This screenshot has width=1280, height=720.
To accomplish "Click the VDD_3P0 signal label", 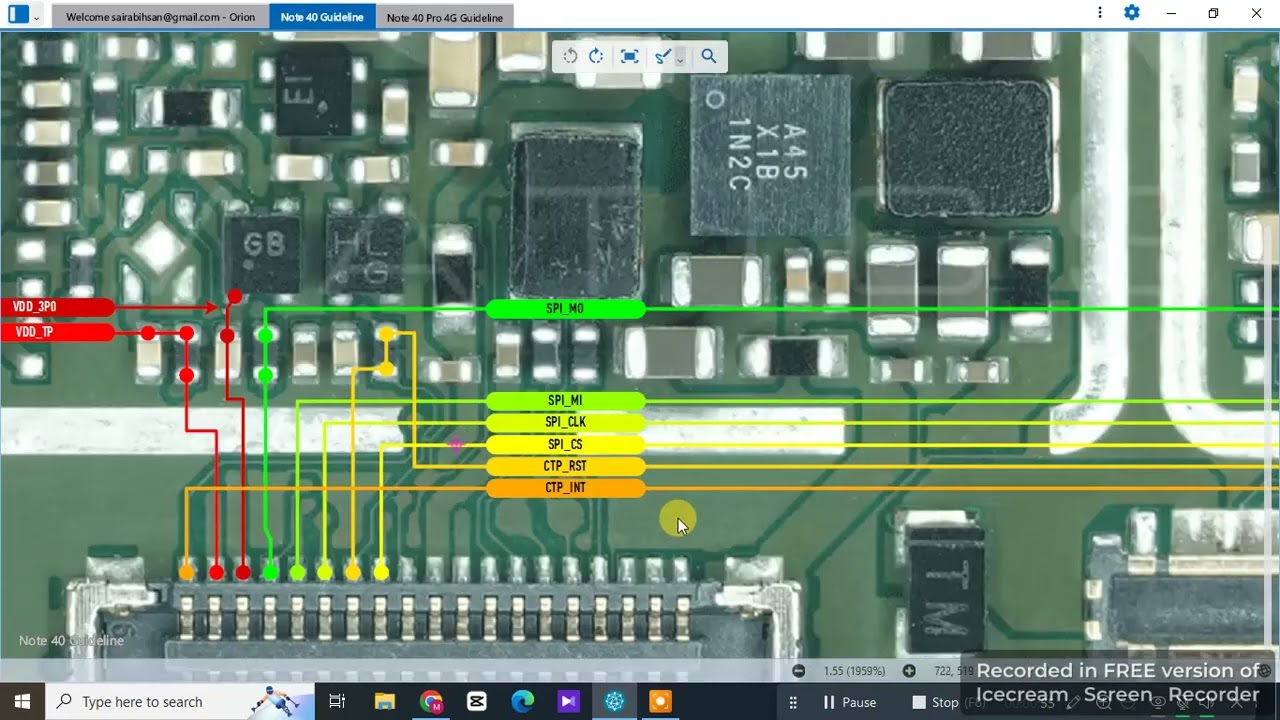I will click(x=55, y=307).
